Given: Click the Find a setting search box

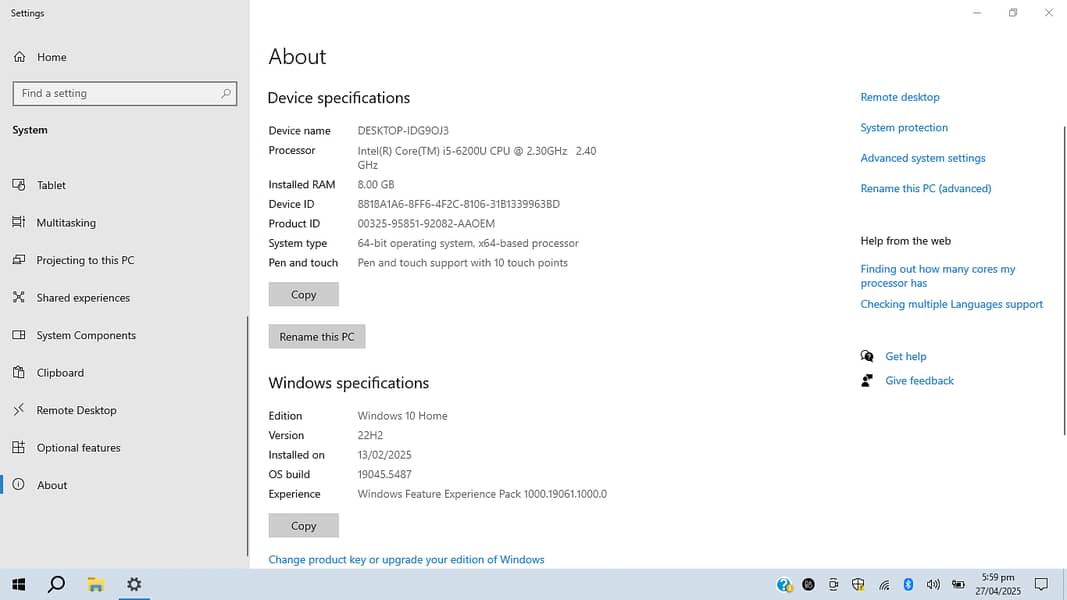Looking at the screenshot, I should [x=125, y=93].
